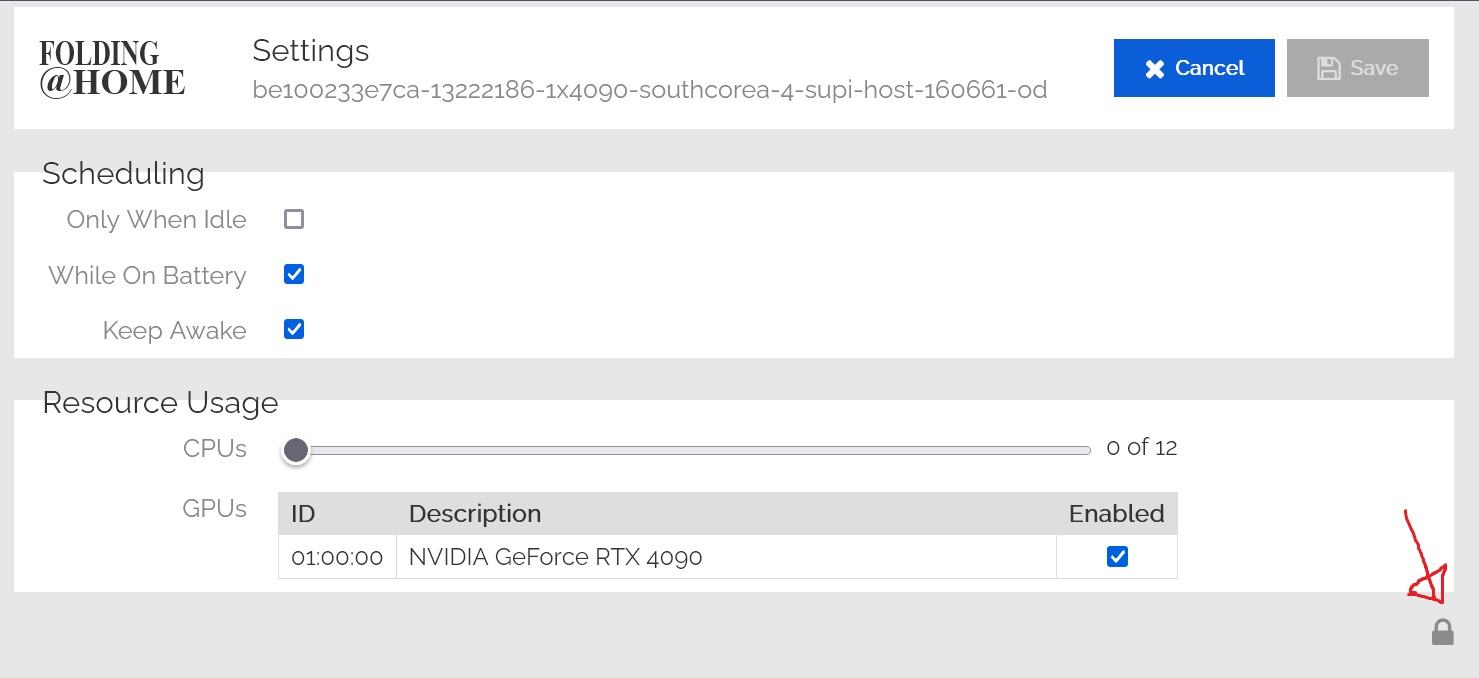
Task: Click the Keep Awake label text
Action: [174, 331]
